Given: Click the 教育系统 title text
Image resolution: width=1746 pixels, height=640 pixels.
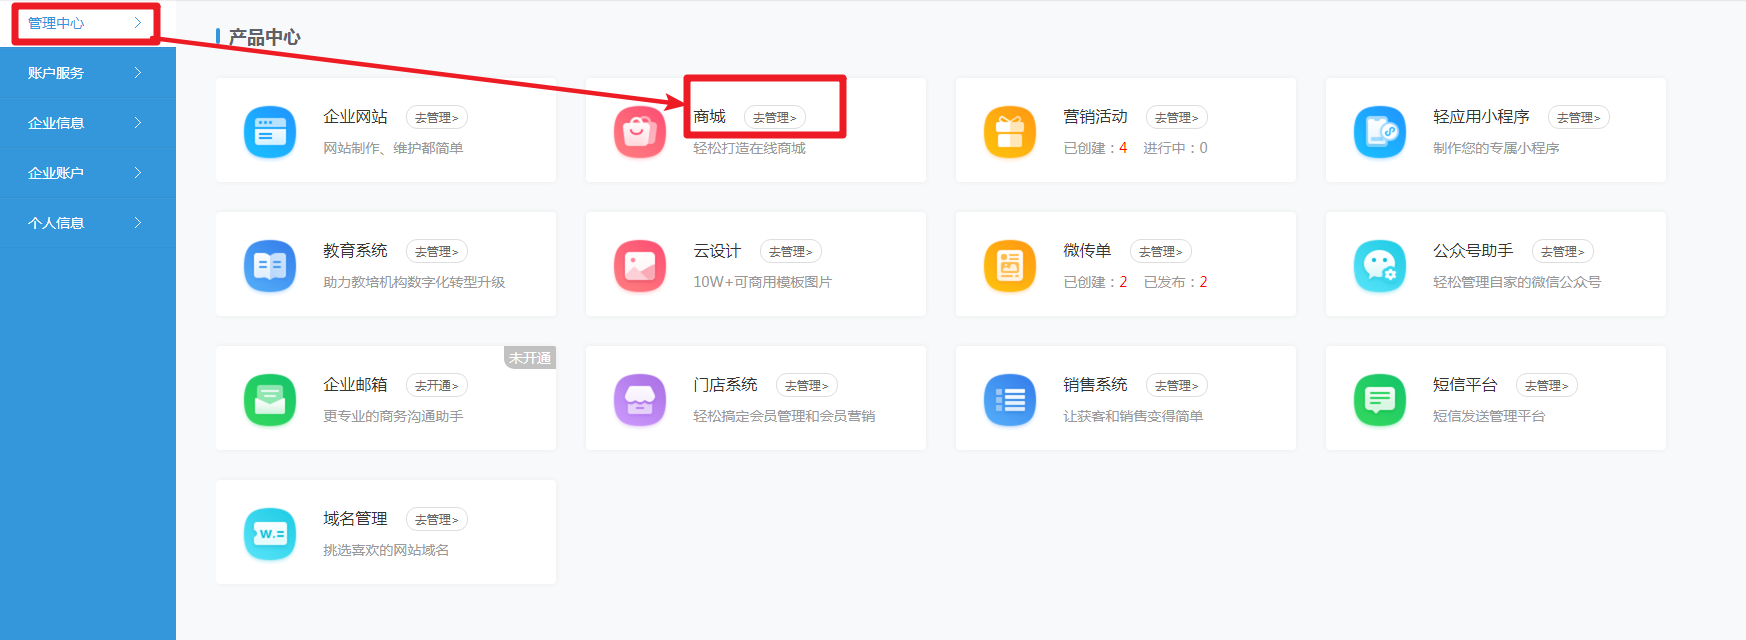Looking at the screenshot, I should pos(355,251).
